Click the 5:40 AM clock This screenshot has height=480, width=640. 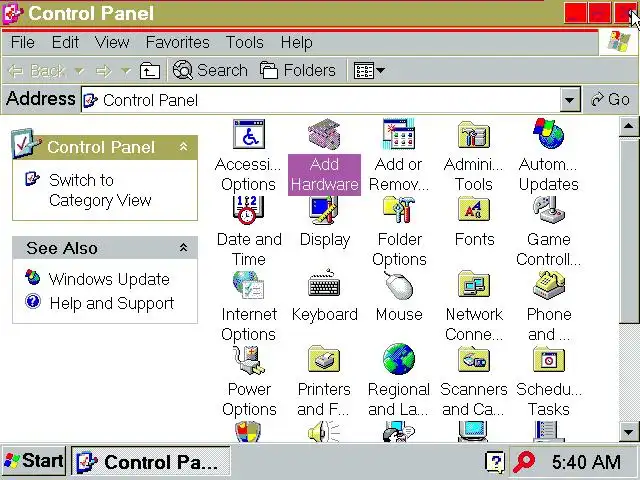pyautogui.click(x=586, y=462)
